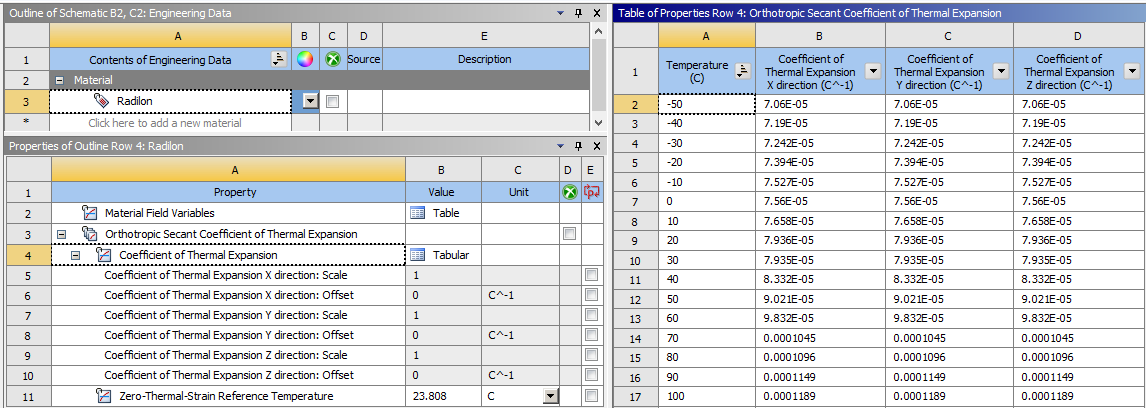This screenshot has width=1146, height=408.
Task: Click the Material Field Variables property icon
Action: coord(90,214)
